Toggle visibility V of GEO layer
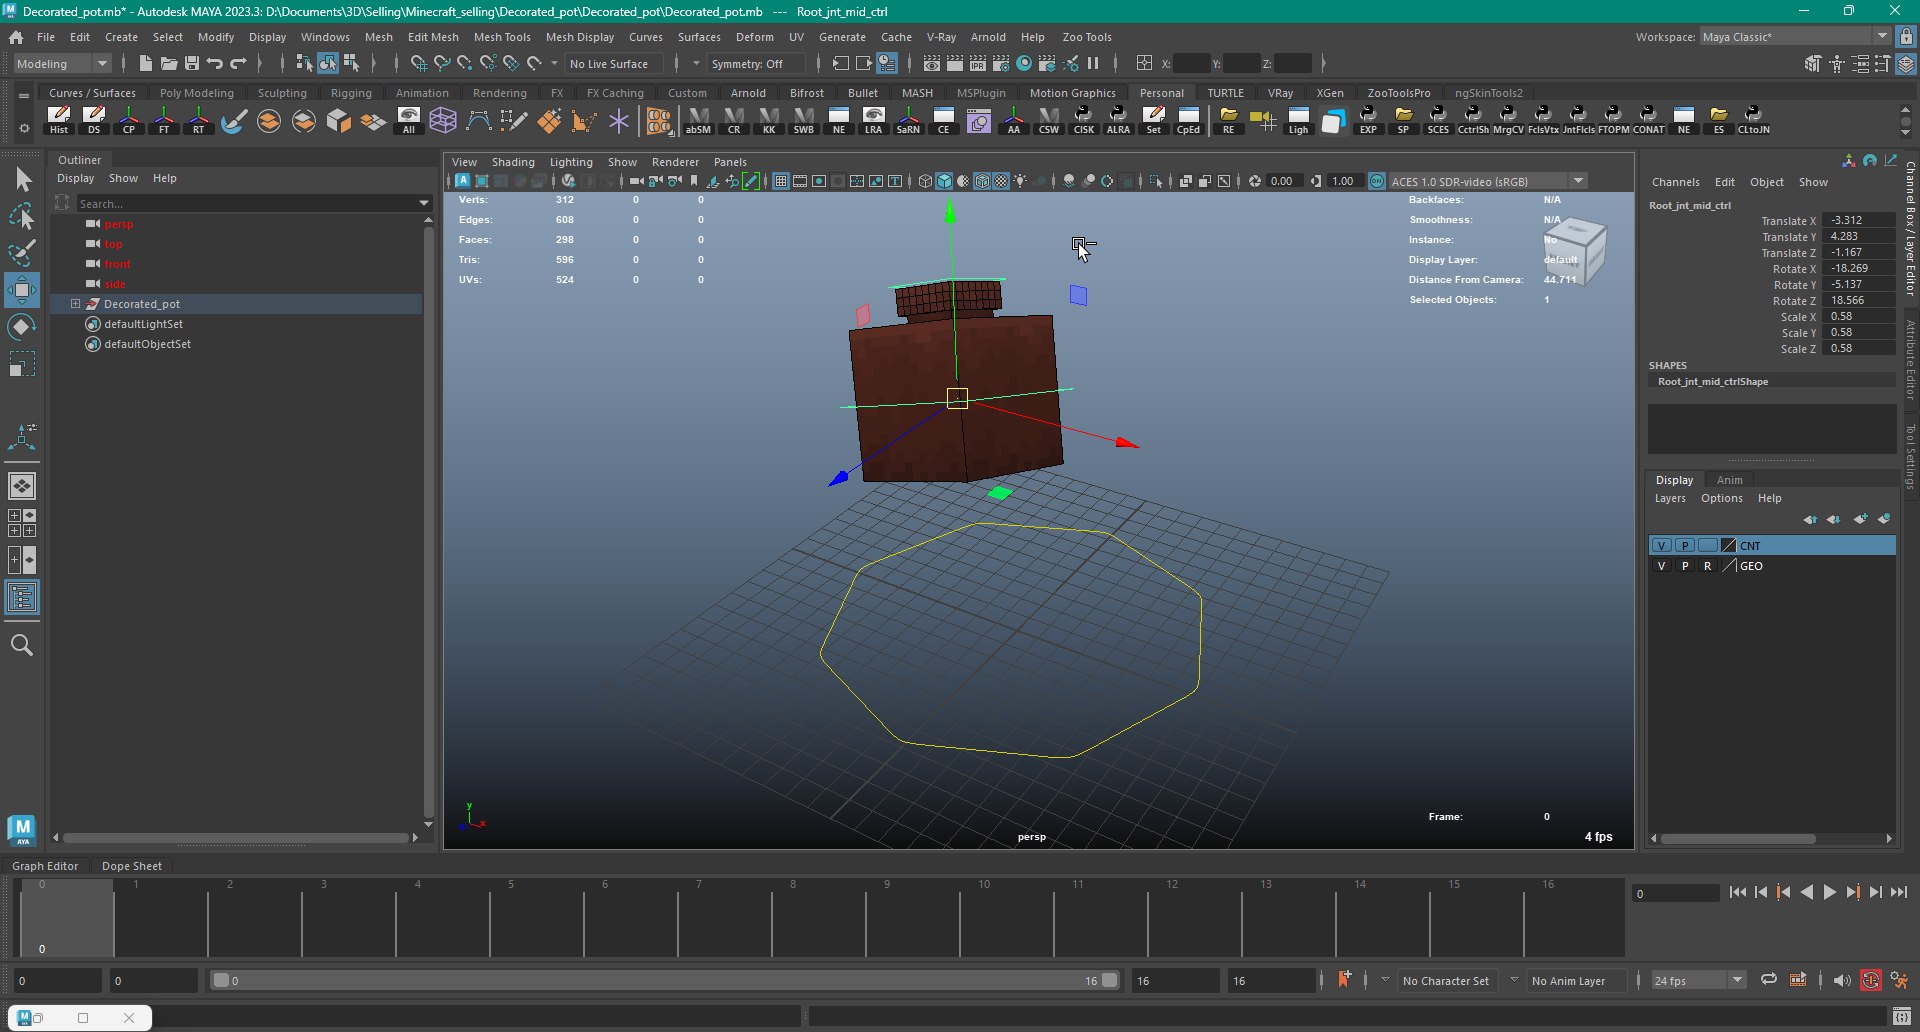Image resolution: width=1920 pixels, height=1032 pixels. pos(1661,566)
